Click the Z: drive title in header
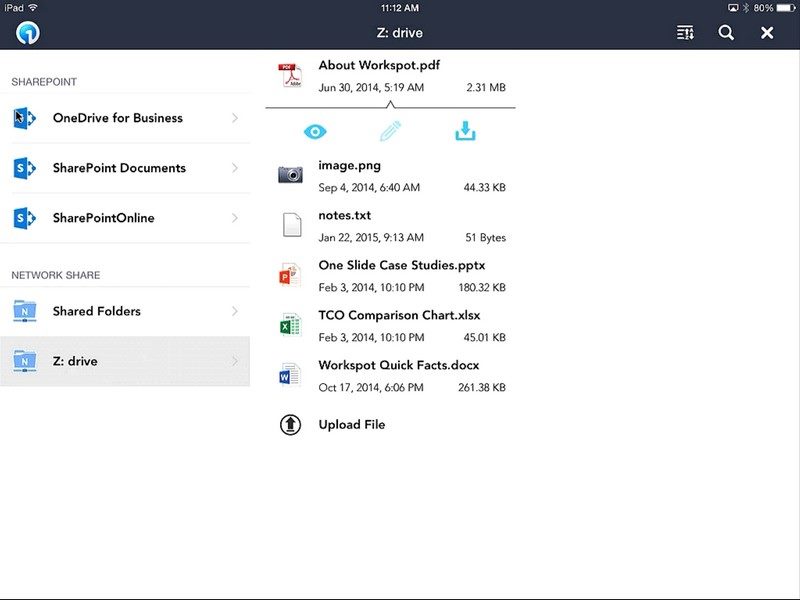Image resolution: width=800 pixels, height=600 pixels. click(399, 33)
